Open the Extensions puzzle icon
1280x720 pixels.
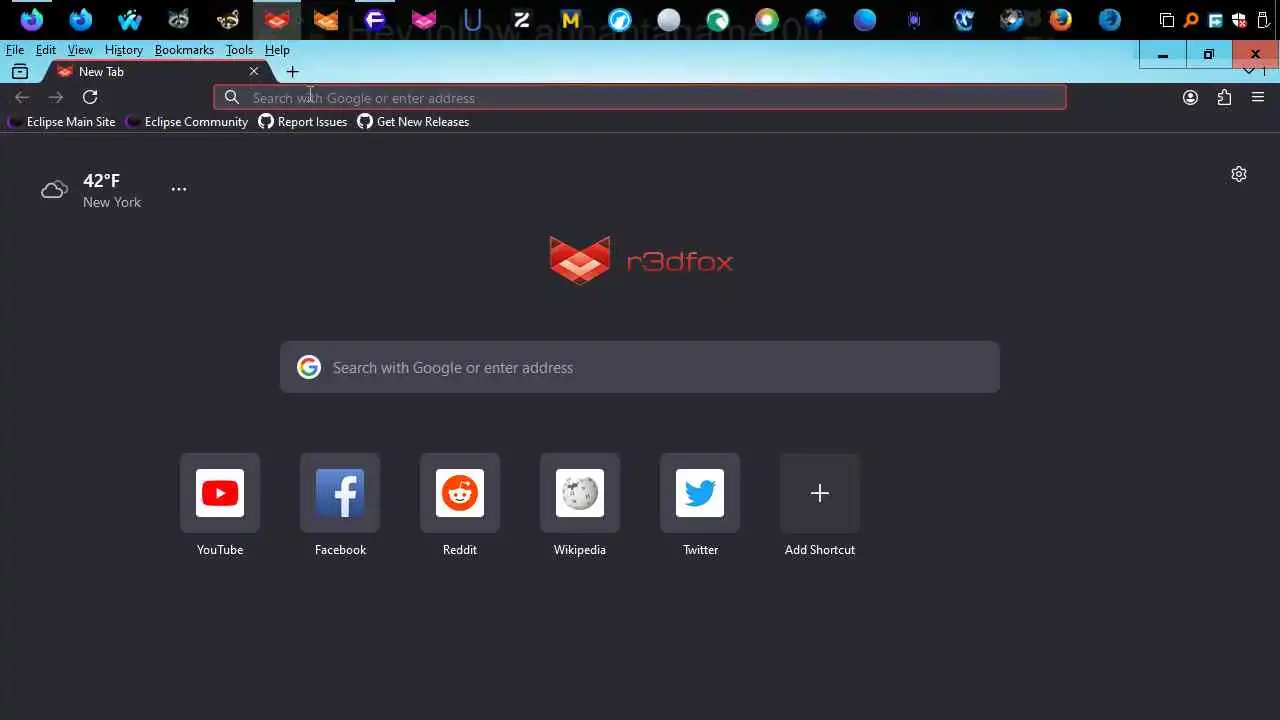[x=1224, y=97]
